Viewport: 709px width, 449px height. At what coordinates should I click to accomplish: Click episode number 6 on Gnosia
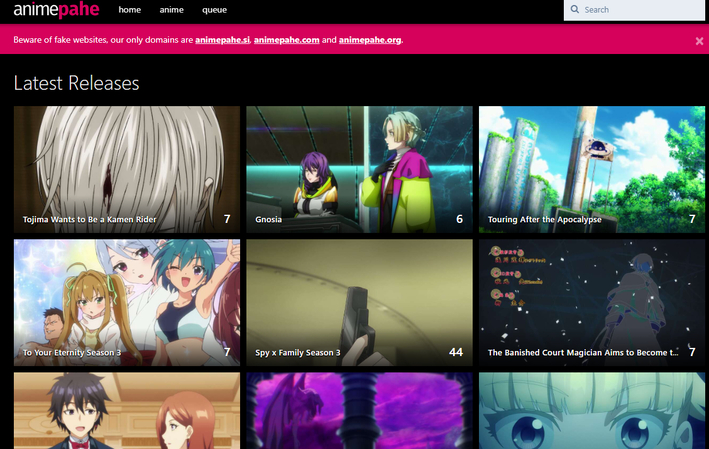459,219
